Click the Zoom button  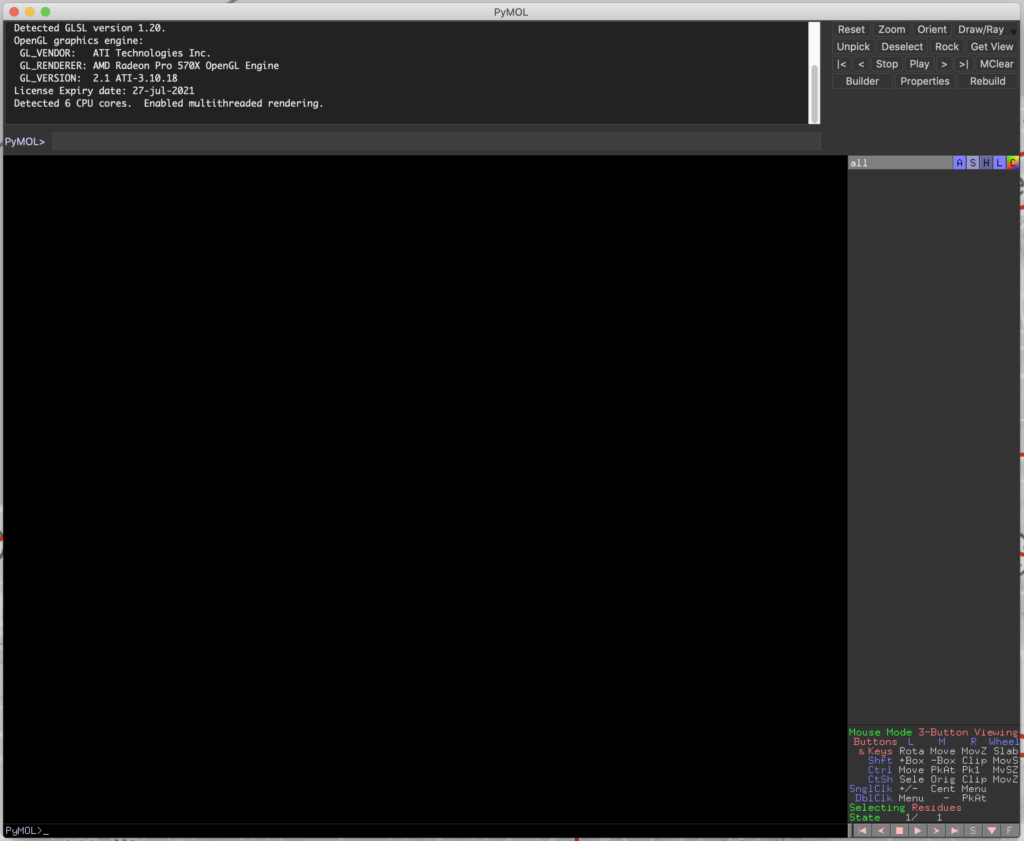[891, 29]
